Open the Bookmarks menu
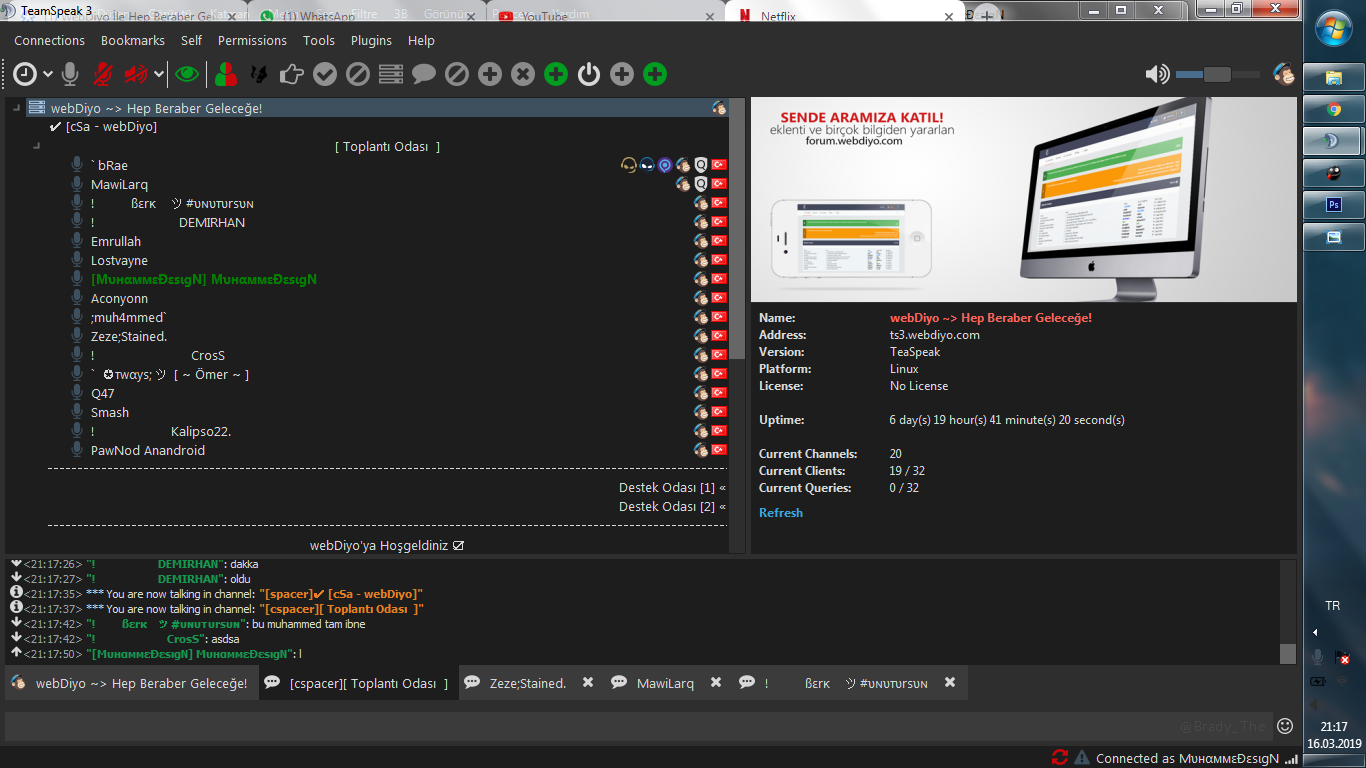 click(133, 41)
